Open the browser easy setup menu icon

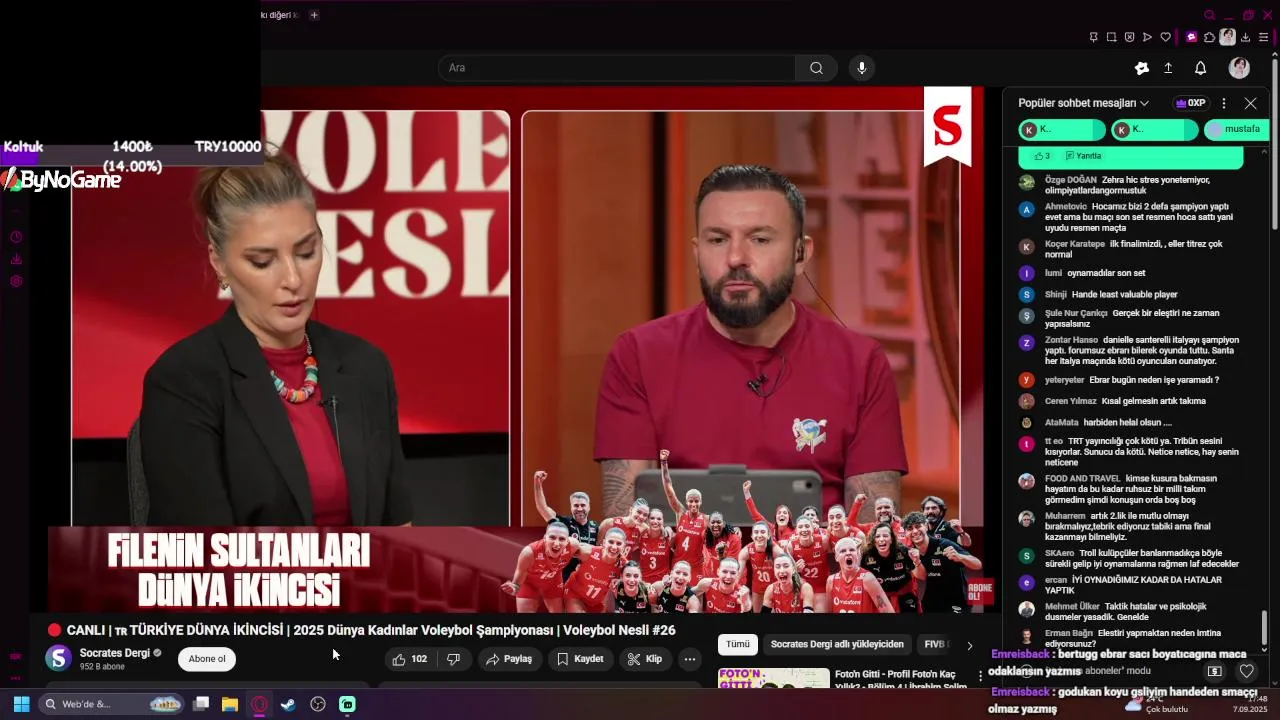pyautogui.click(x=1264, y=37)
